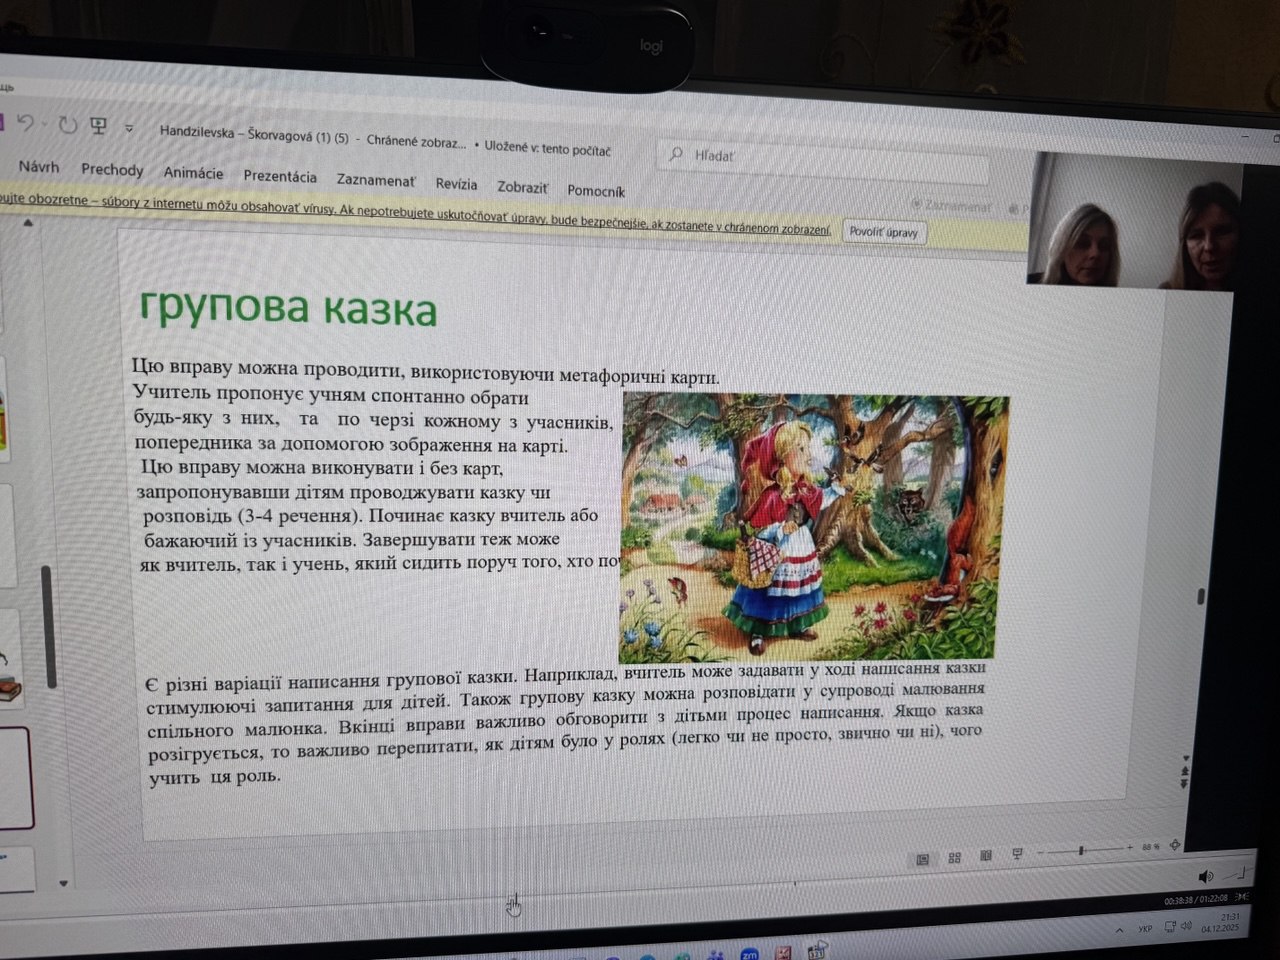1280x960 pixels.
Task: Start slideshow from quick access toolbar icon
Action: point(98,126)
